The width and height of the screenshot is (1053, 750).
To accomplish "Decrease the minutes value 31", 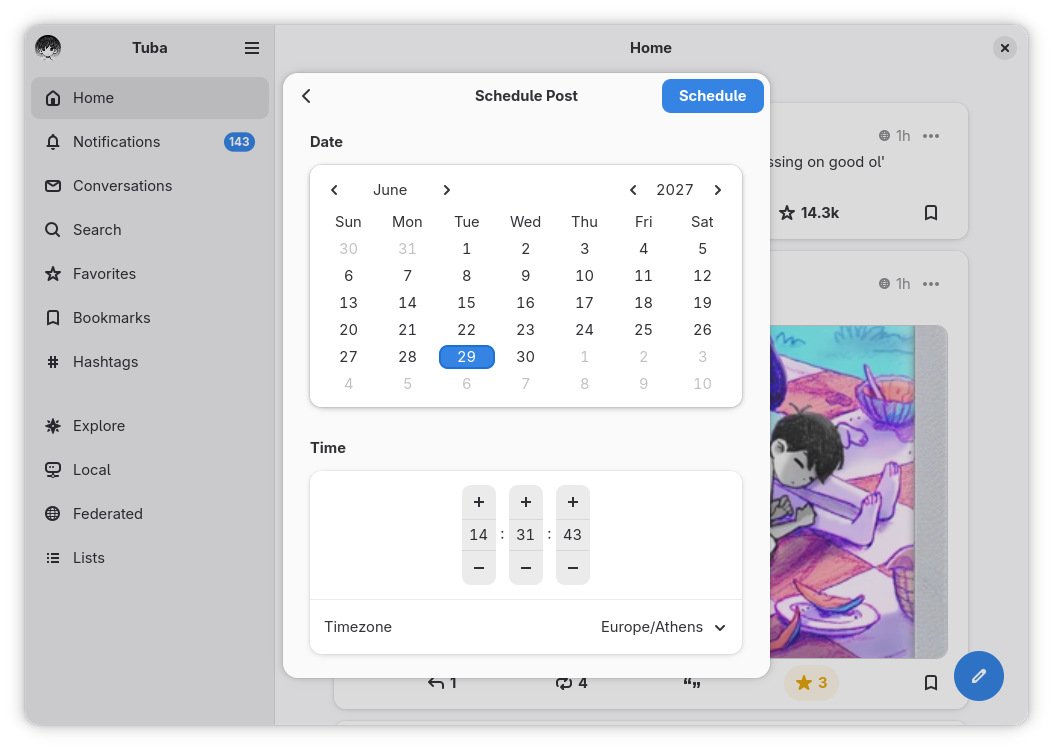I will coord(526,568).
